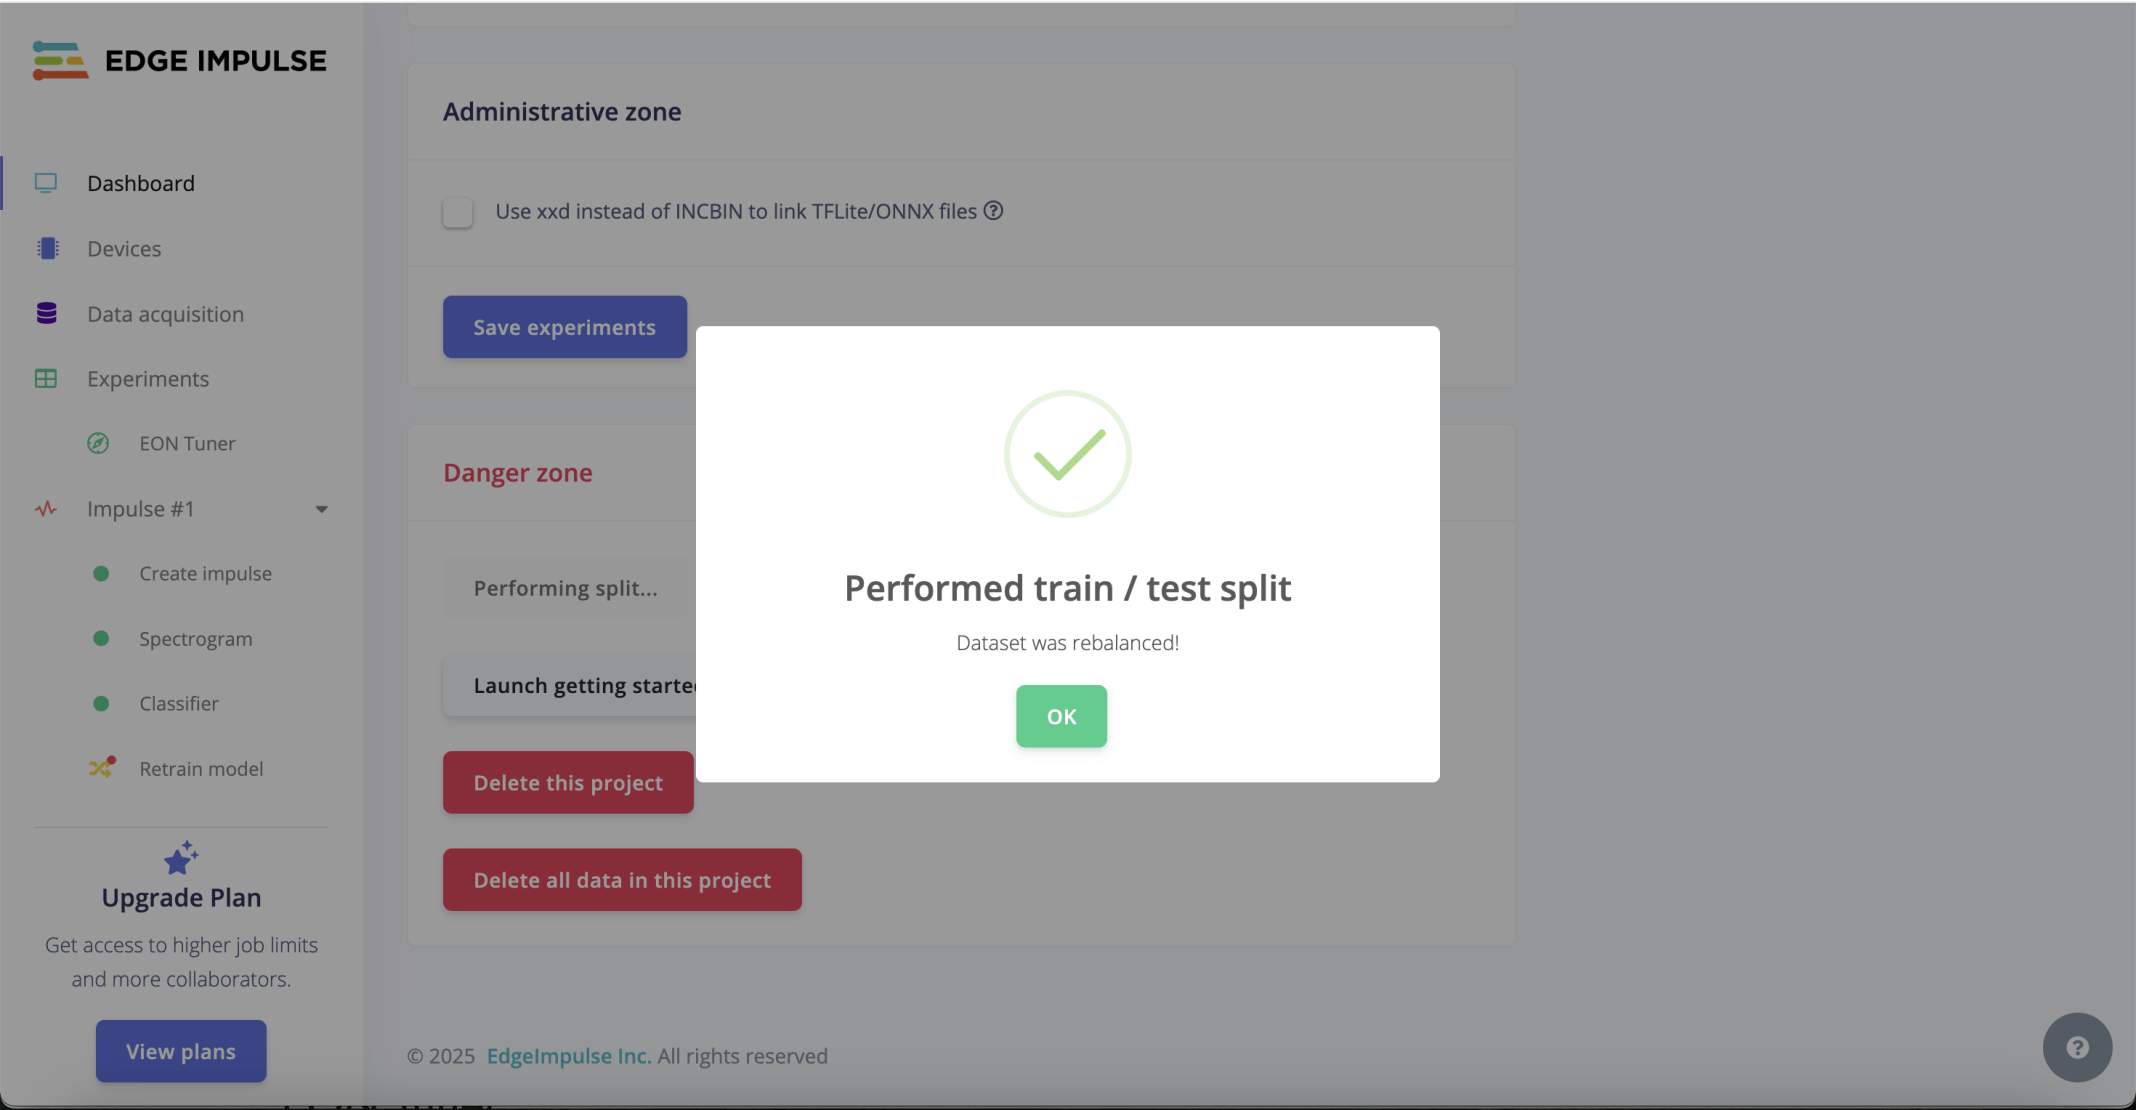This screenshot has width=2136, height=1110.
Task: Open the EdgeImpulse Inc. footer link
Action: click(568, 1056)
